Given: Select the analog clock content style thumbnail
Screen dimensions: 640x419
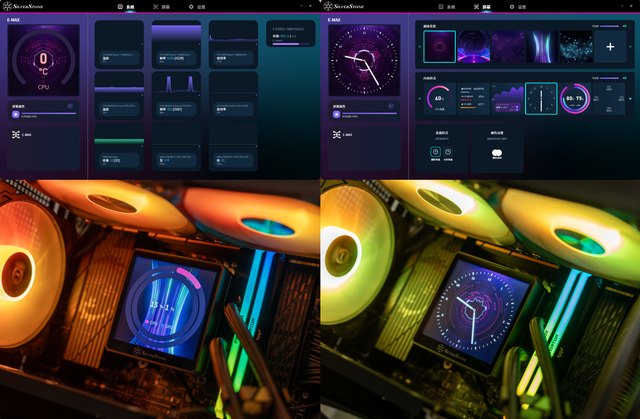Looking at the screenshot, I should click(x=541, y=98).
